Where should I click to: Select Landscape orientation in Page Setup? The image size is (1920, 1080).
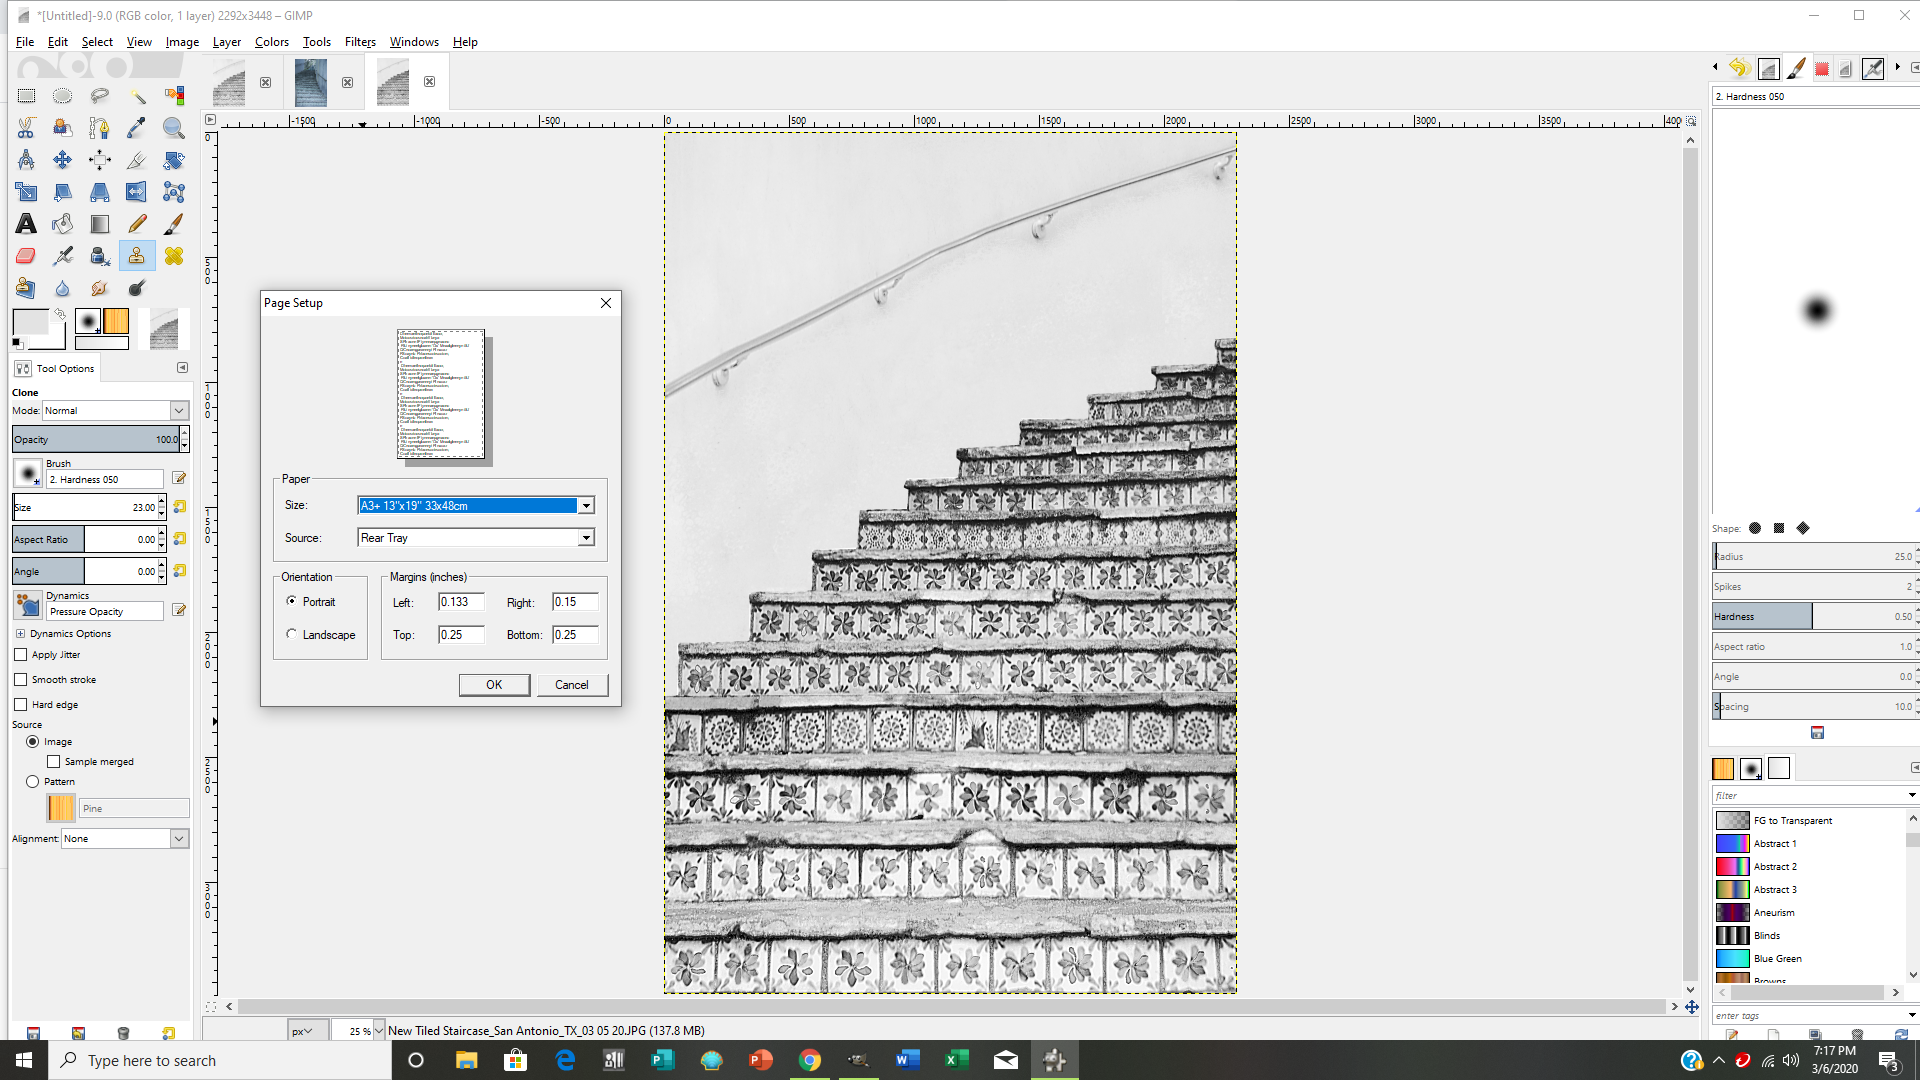pos(292,634)
